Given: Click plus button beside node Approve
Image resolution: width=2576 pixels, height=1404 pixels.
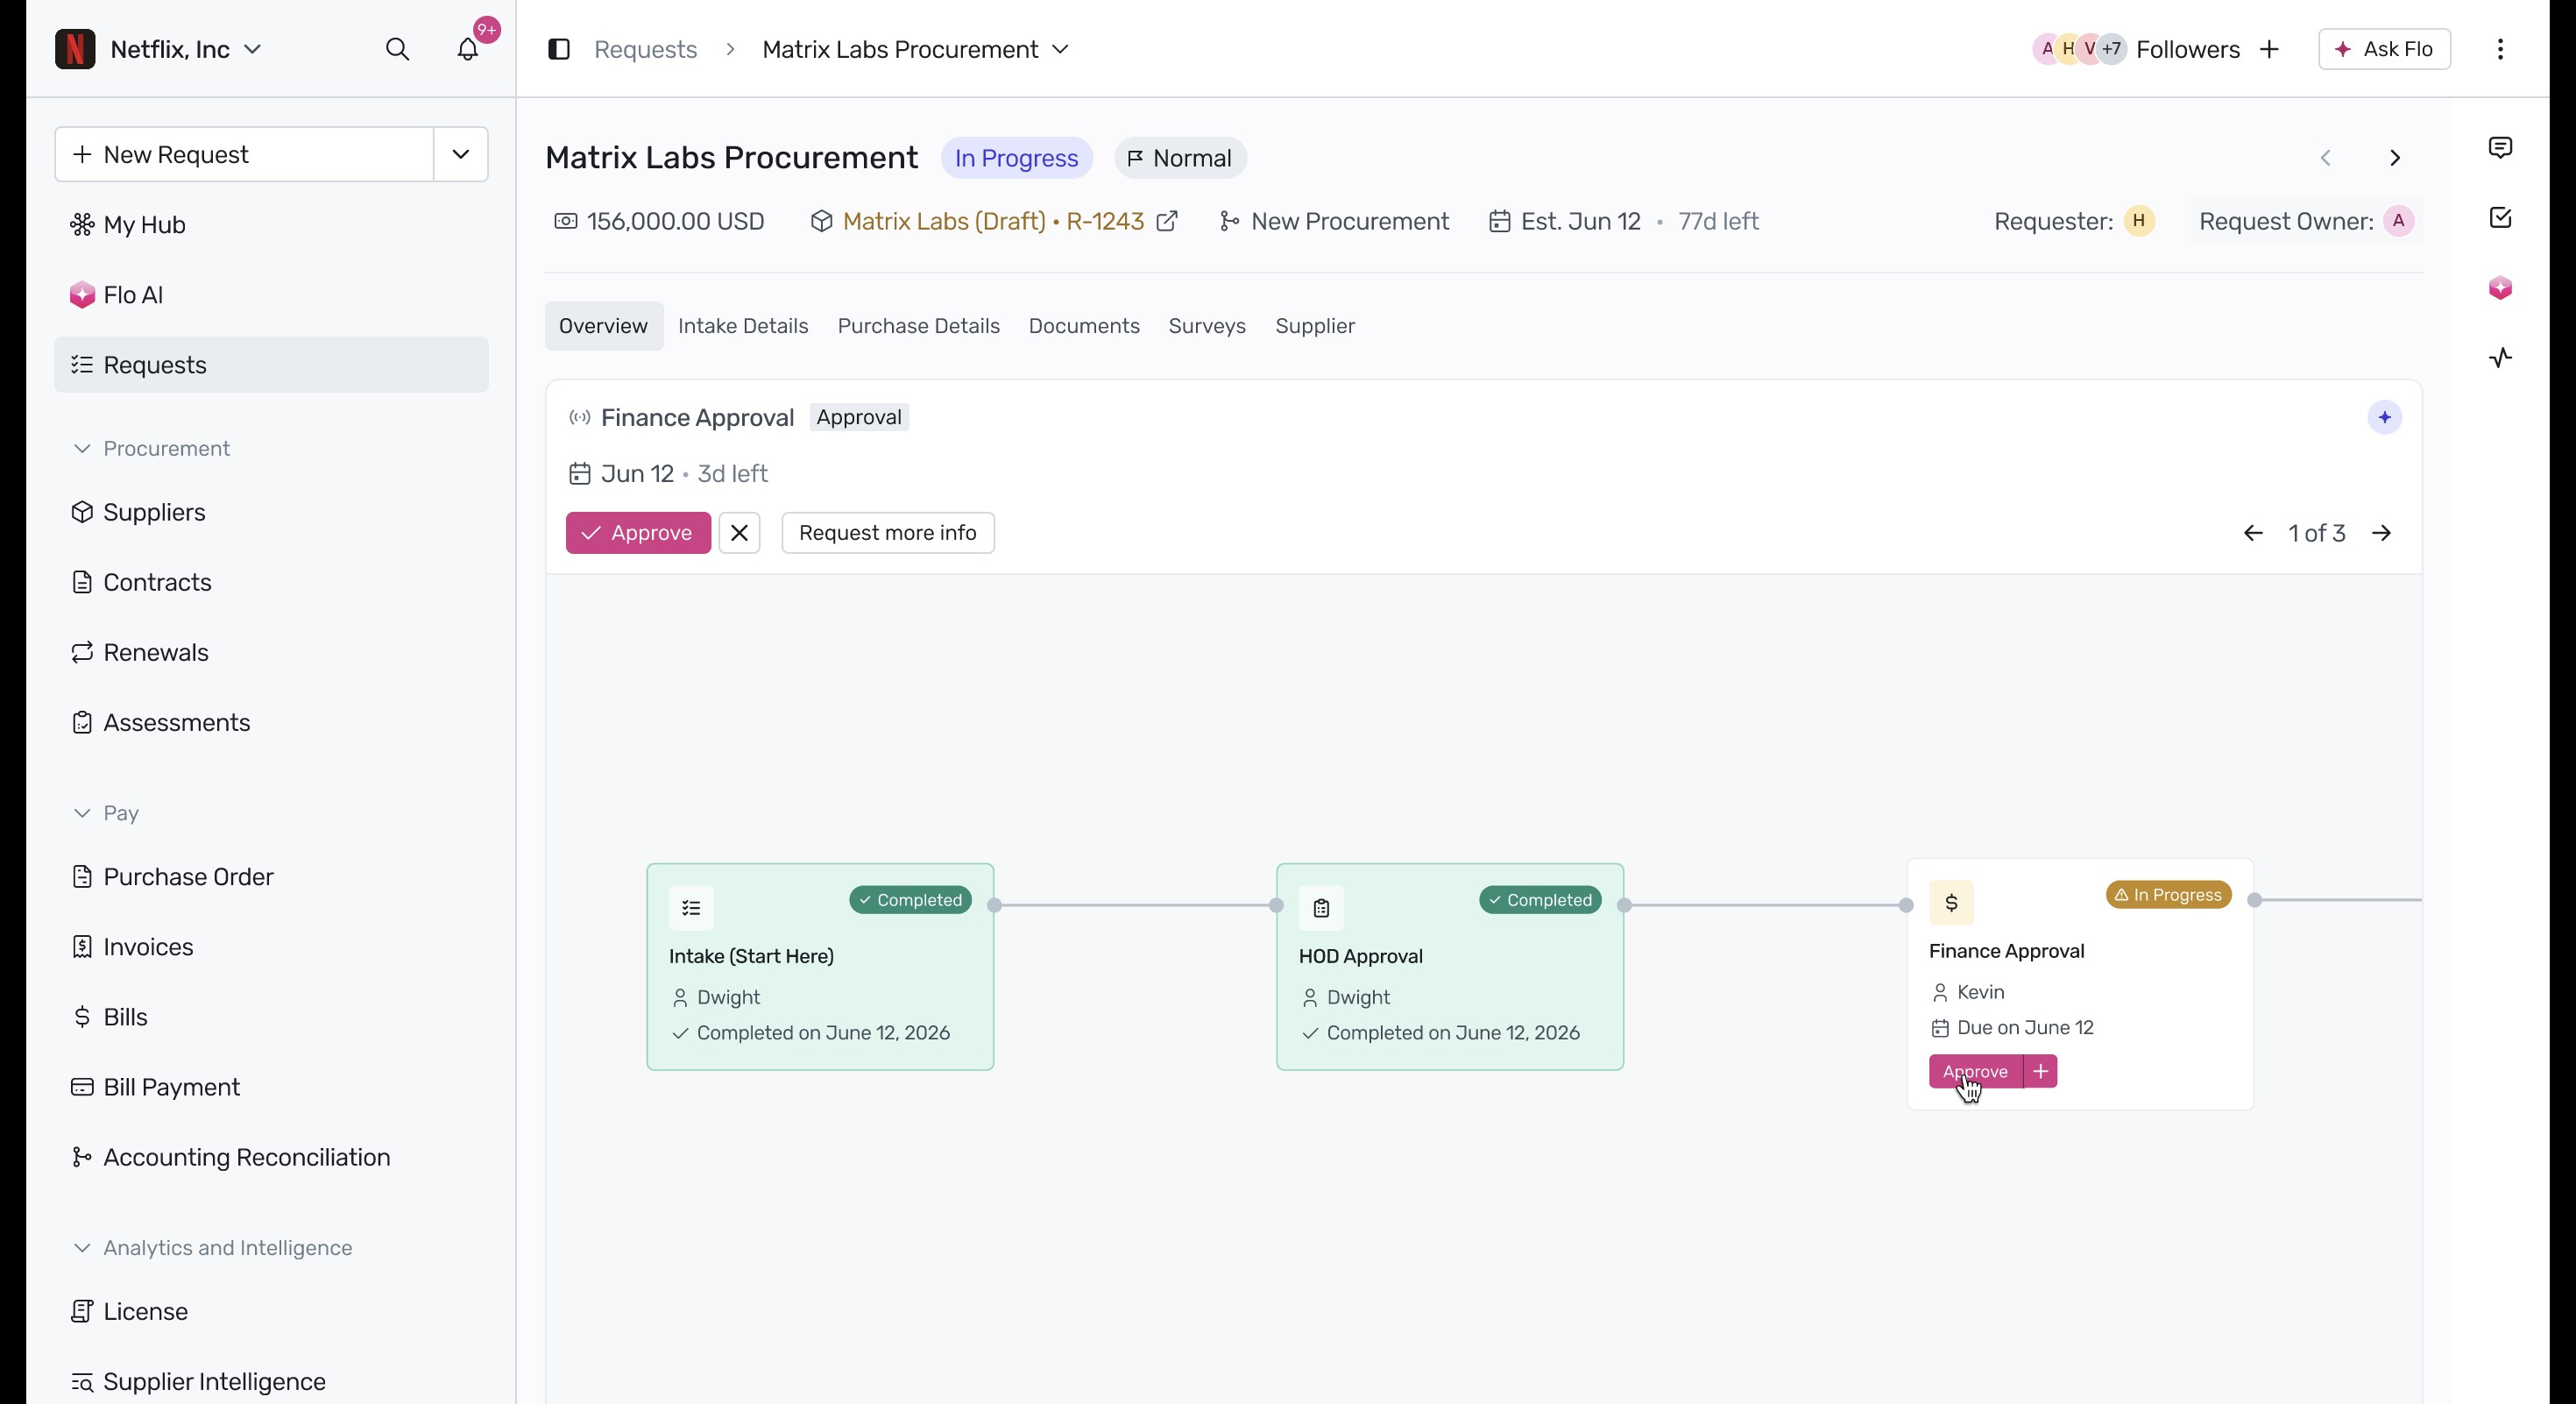Looking at the screenshot, I should click(x=2040, y=1071).
